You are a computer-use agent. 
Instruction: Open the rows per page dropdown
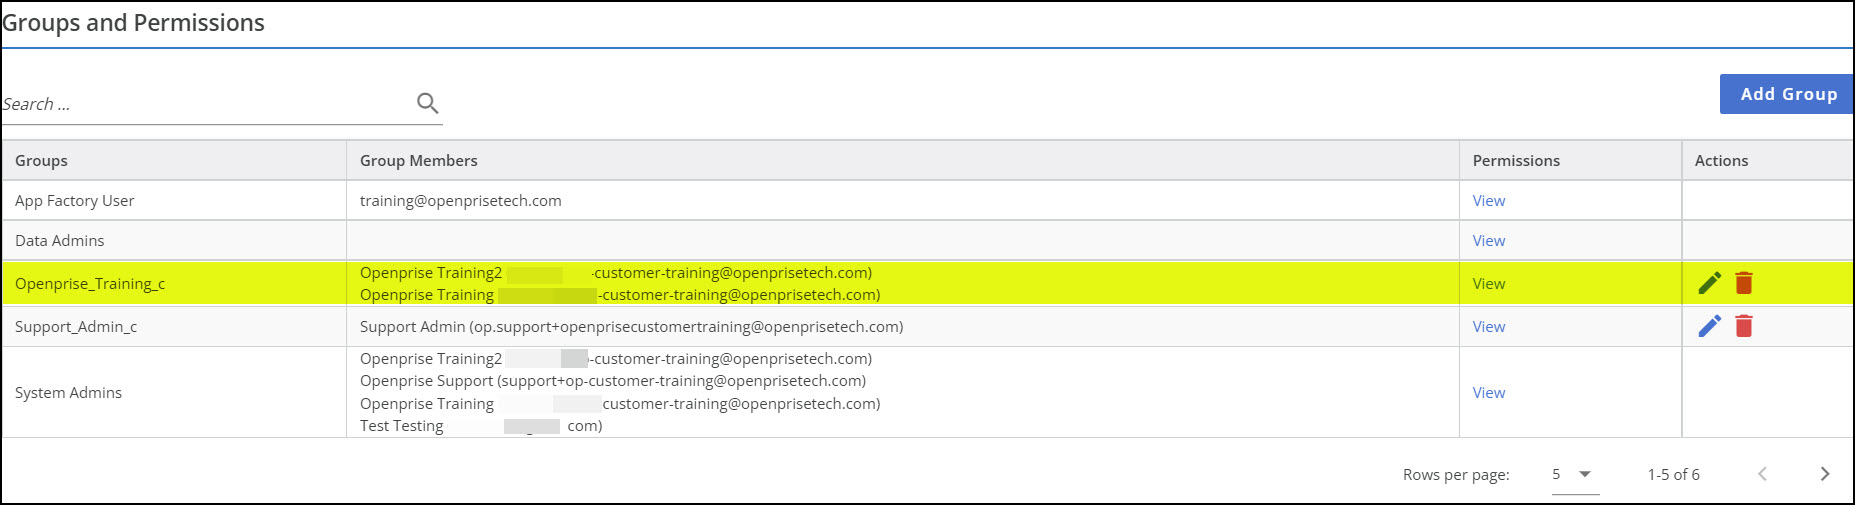pyautogui.click(x=1573, y=474)
